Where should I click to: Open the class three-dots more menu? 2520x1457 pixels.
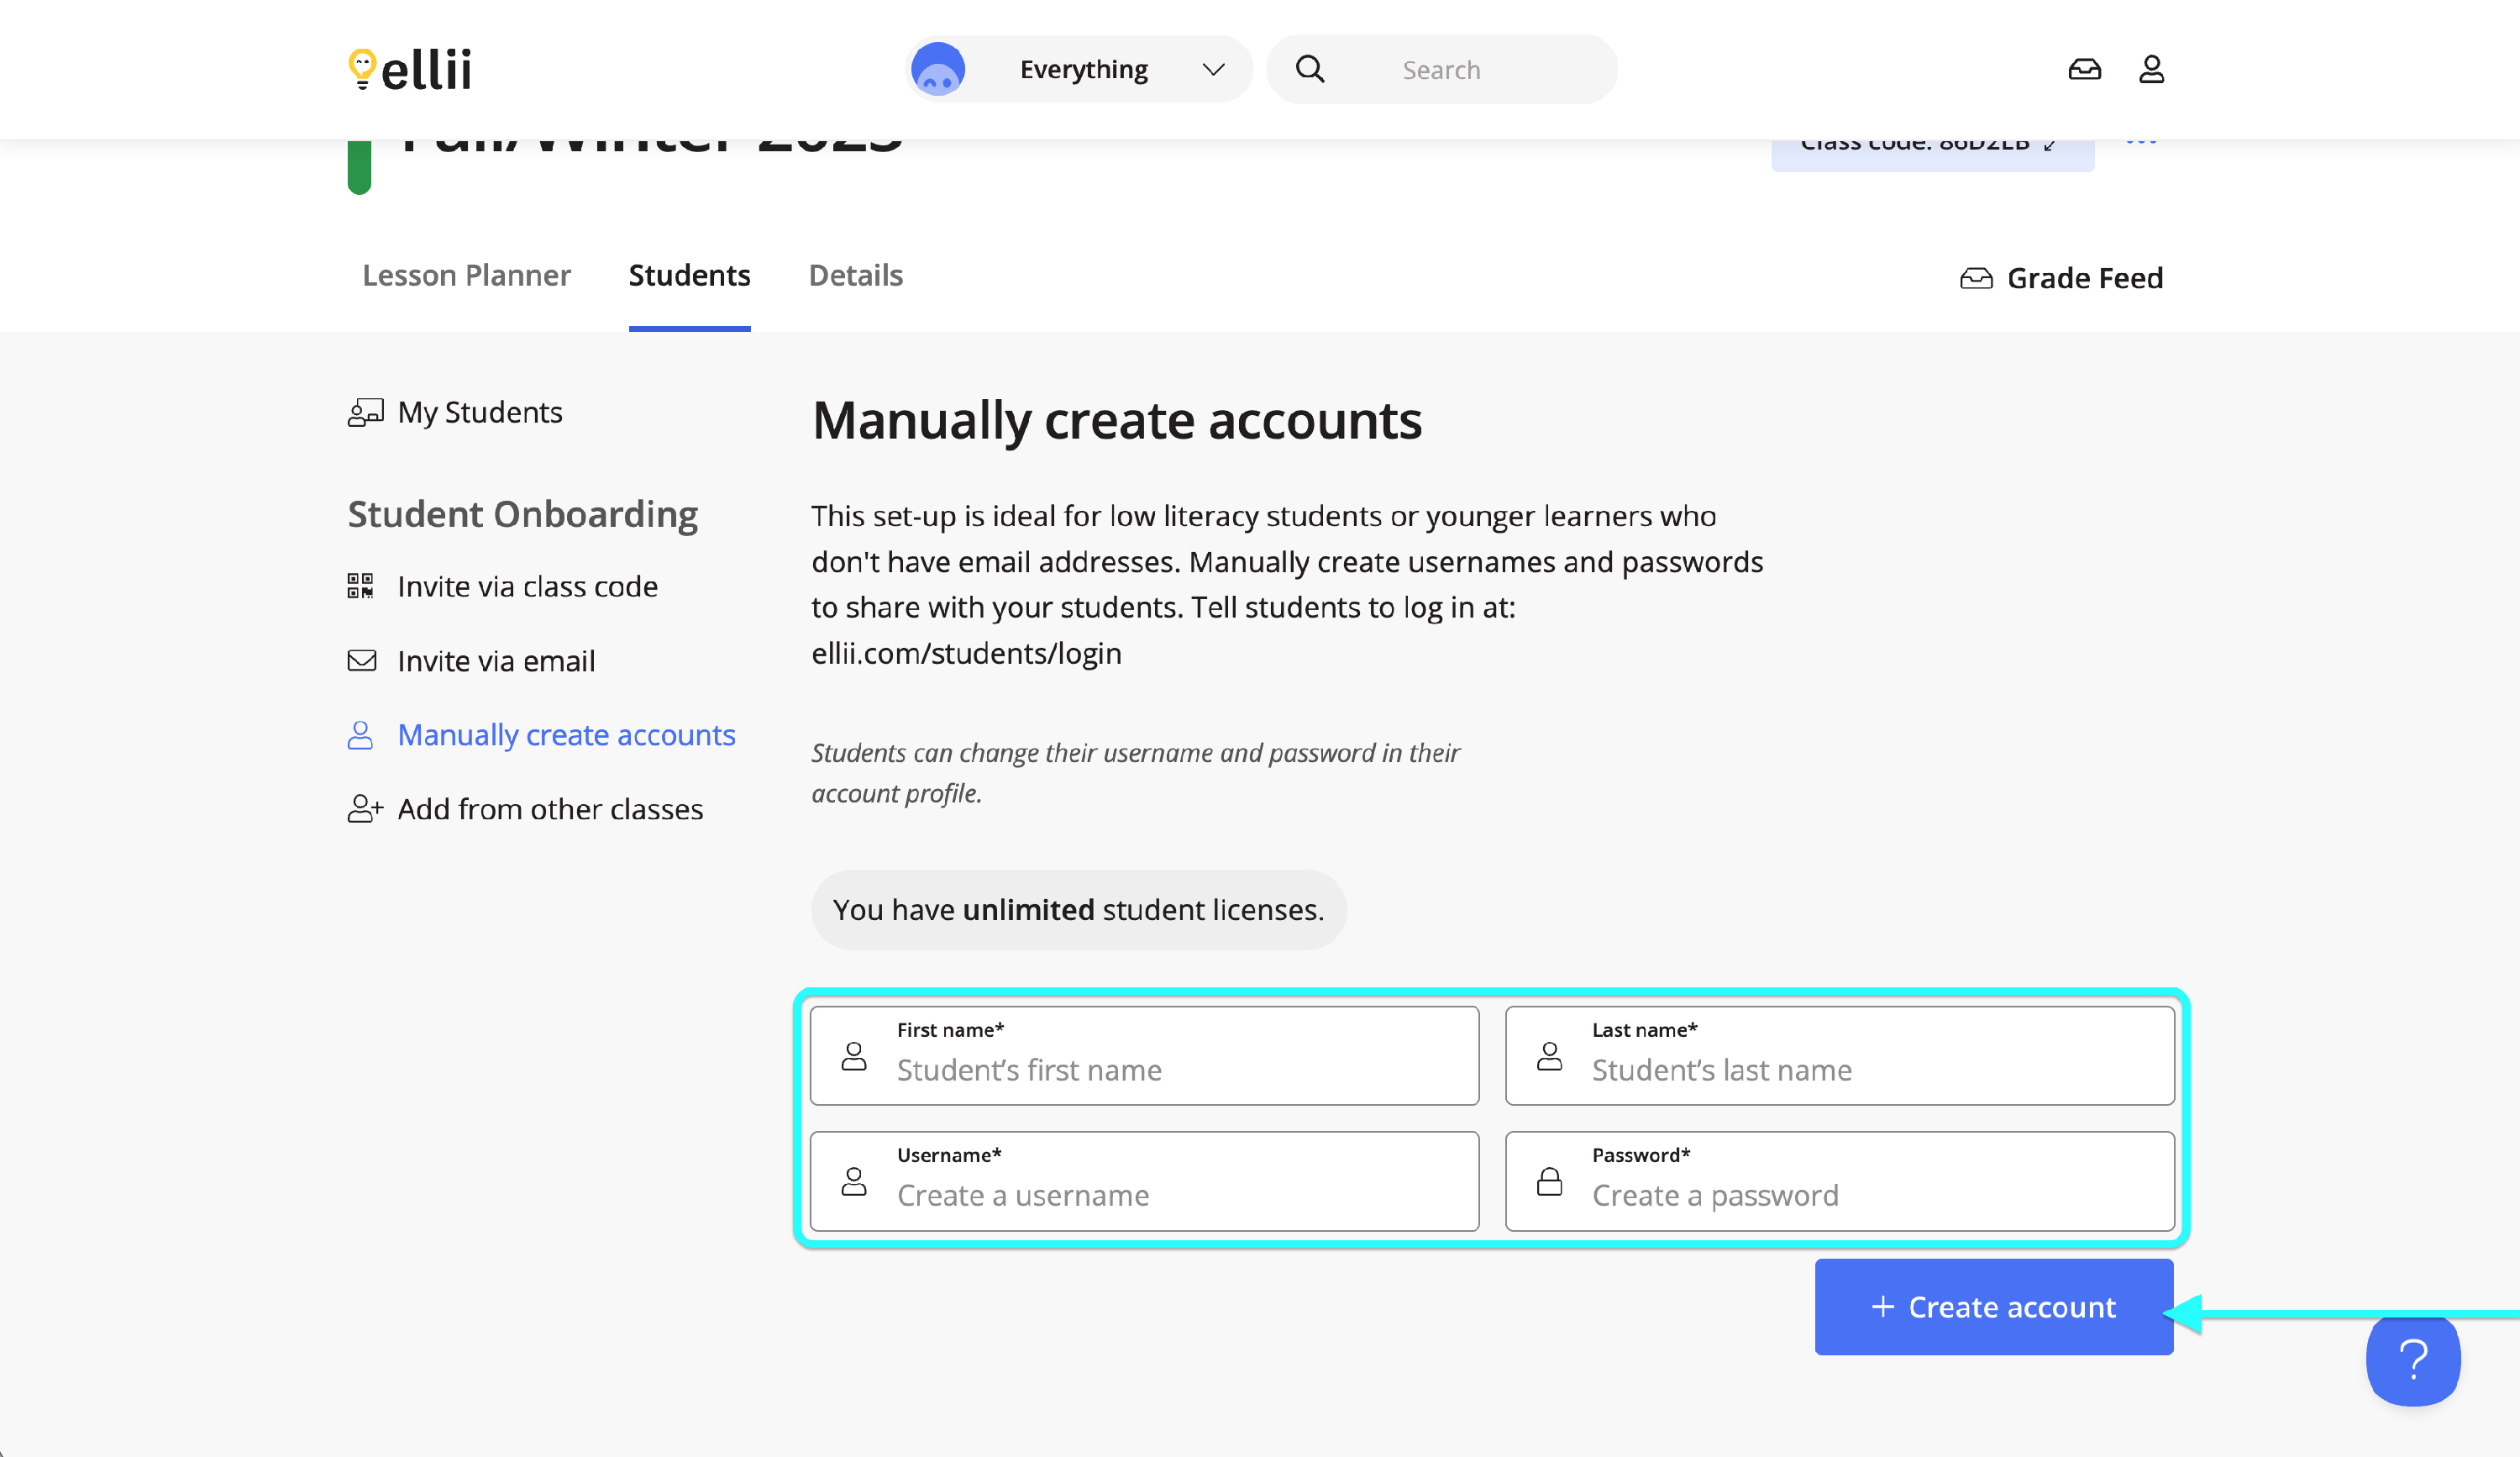click(x=2141, y=142)
